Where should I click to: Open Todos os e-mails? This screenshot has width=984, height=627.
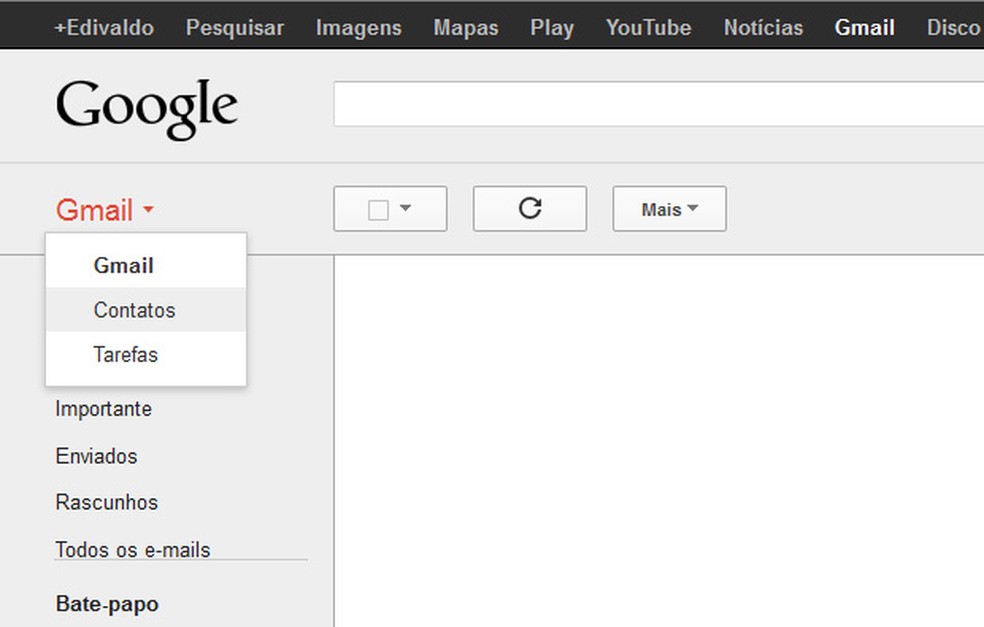pyautogui.click(x=132, y=550)
